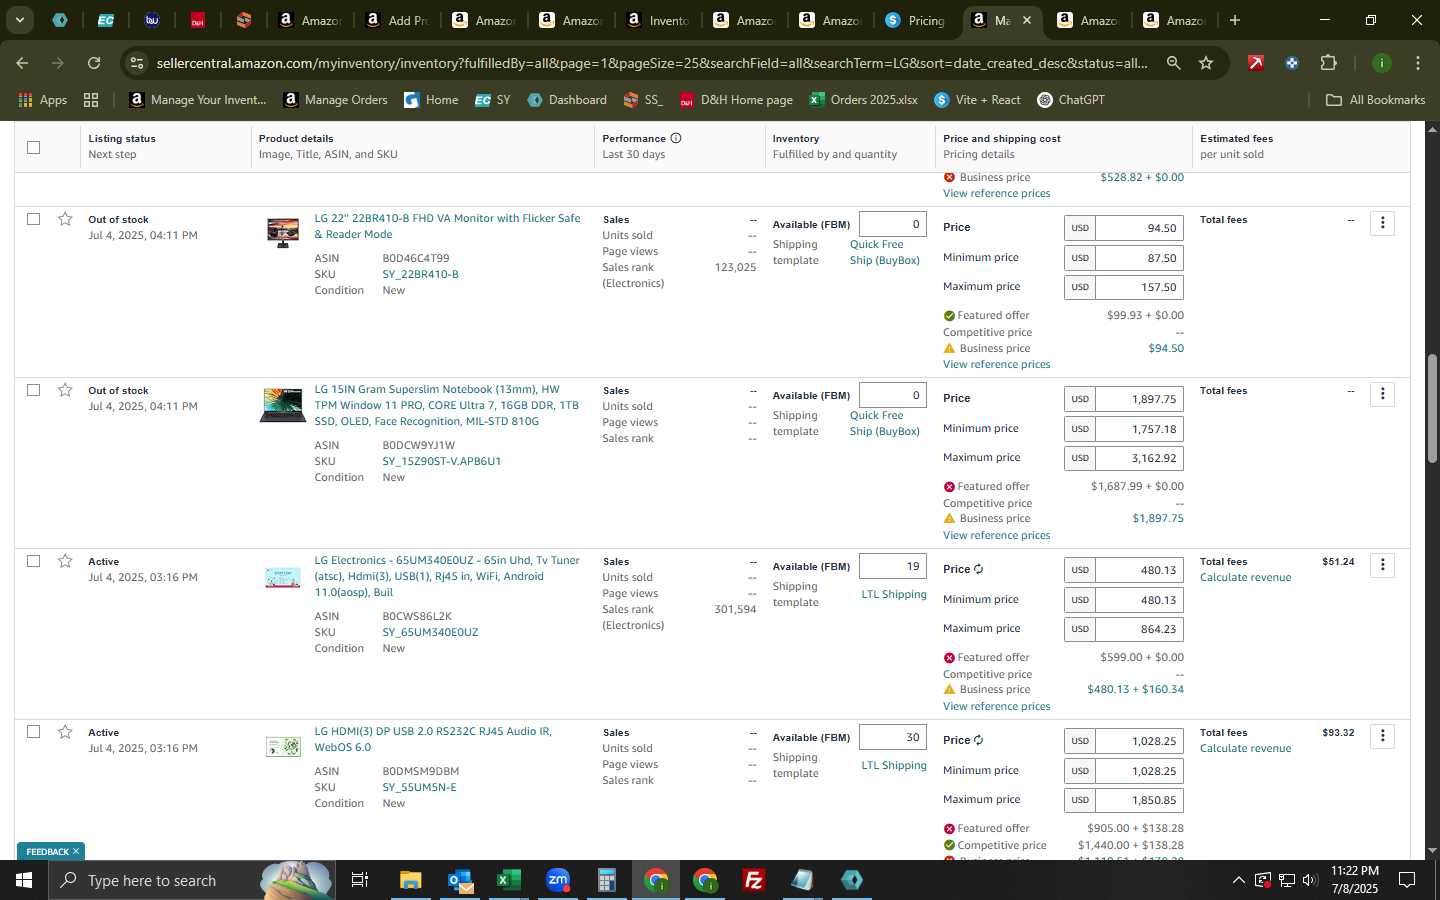Screen dimensions: 1440x900
Task: Open a new browser tab
Action: tap(1235, 20)
